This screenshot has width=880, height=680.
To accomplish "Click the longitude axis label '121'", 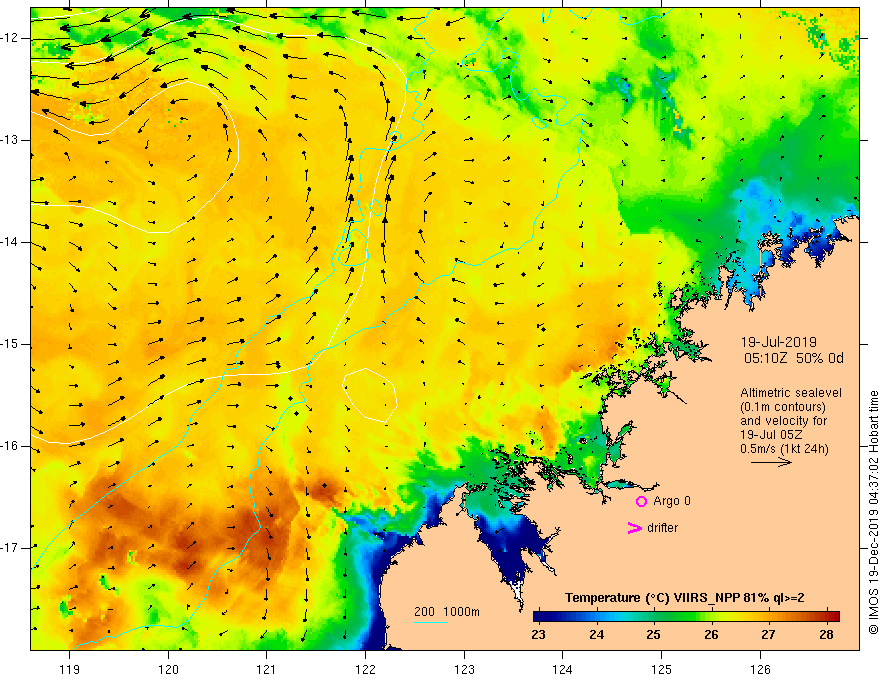I will (x=267, y=669).
